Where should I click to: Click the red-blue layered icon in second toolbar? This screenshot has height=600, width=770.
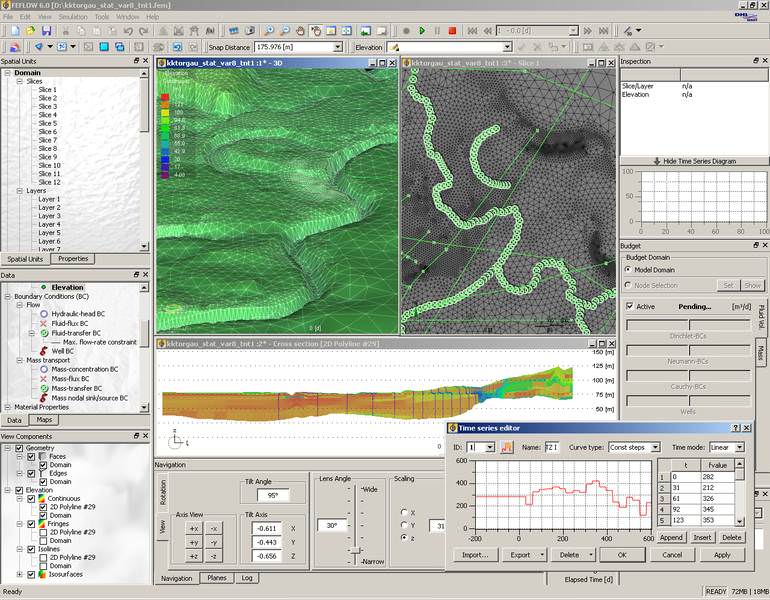(x=15, y=47)
